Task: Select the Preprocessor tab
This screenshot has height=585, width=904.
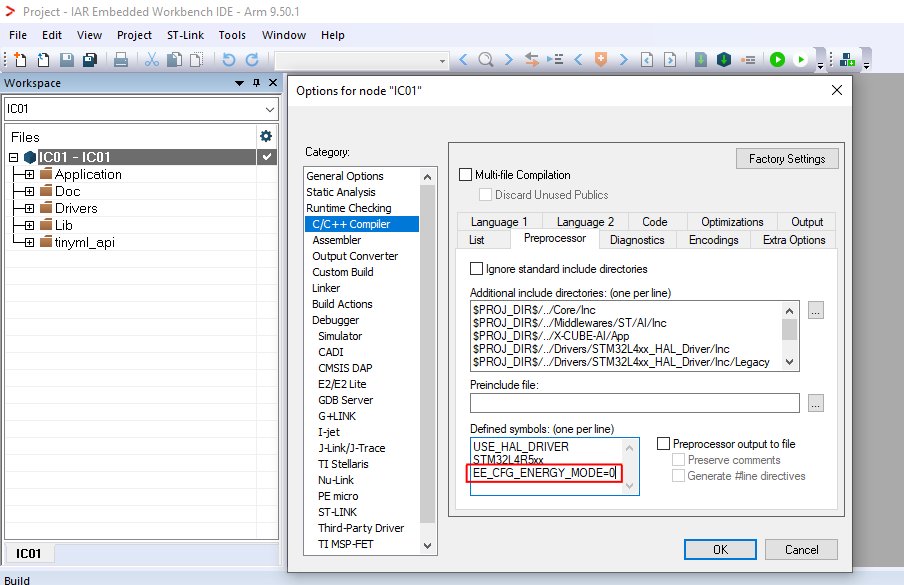Action: click(555, 238)
